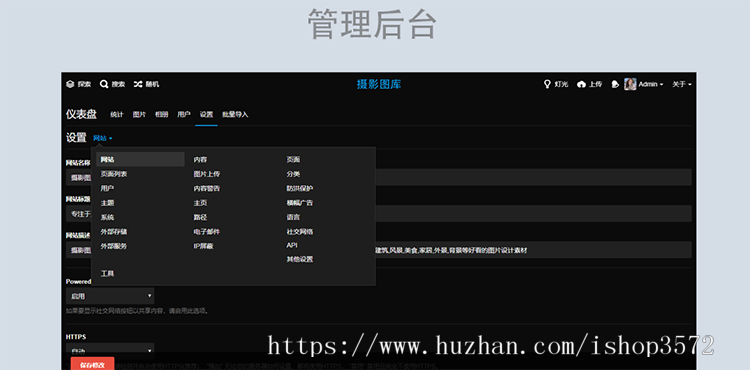Expand the 关于 (About) dropdown
This screenshot has height=370, width=750.
coord(682,84)
